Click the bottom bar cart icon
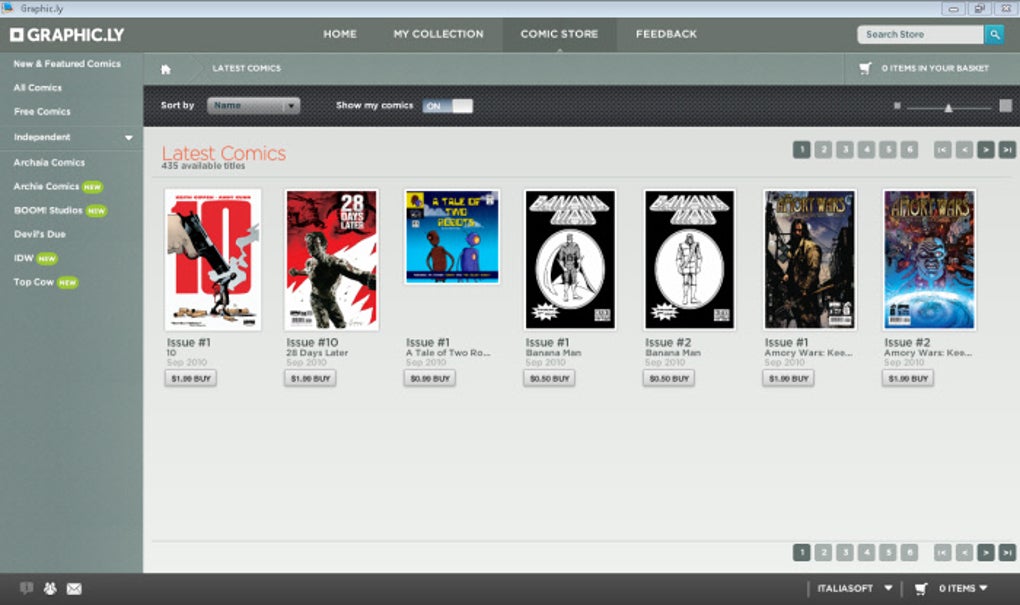Viewport: 1020px width, 605px height. tap(921, 589)
